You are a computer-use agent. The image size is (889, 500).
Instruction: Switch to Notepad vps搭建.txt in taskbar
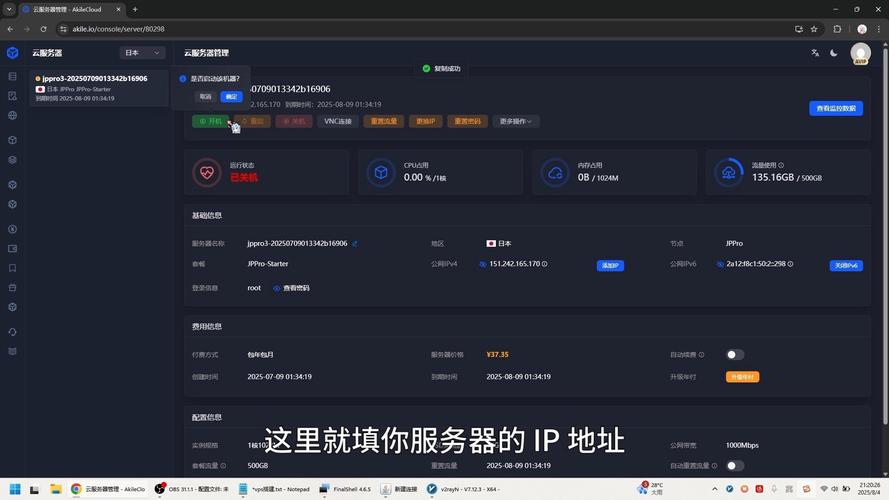click(x=274, y=489)
